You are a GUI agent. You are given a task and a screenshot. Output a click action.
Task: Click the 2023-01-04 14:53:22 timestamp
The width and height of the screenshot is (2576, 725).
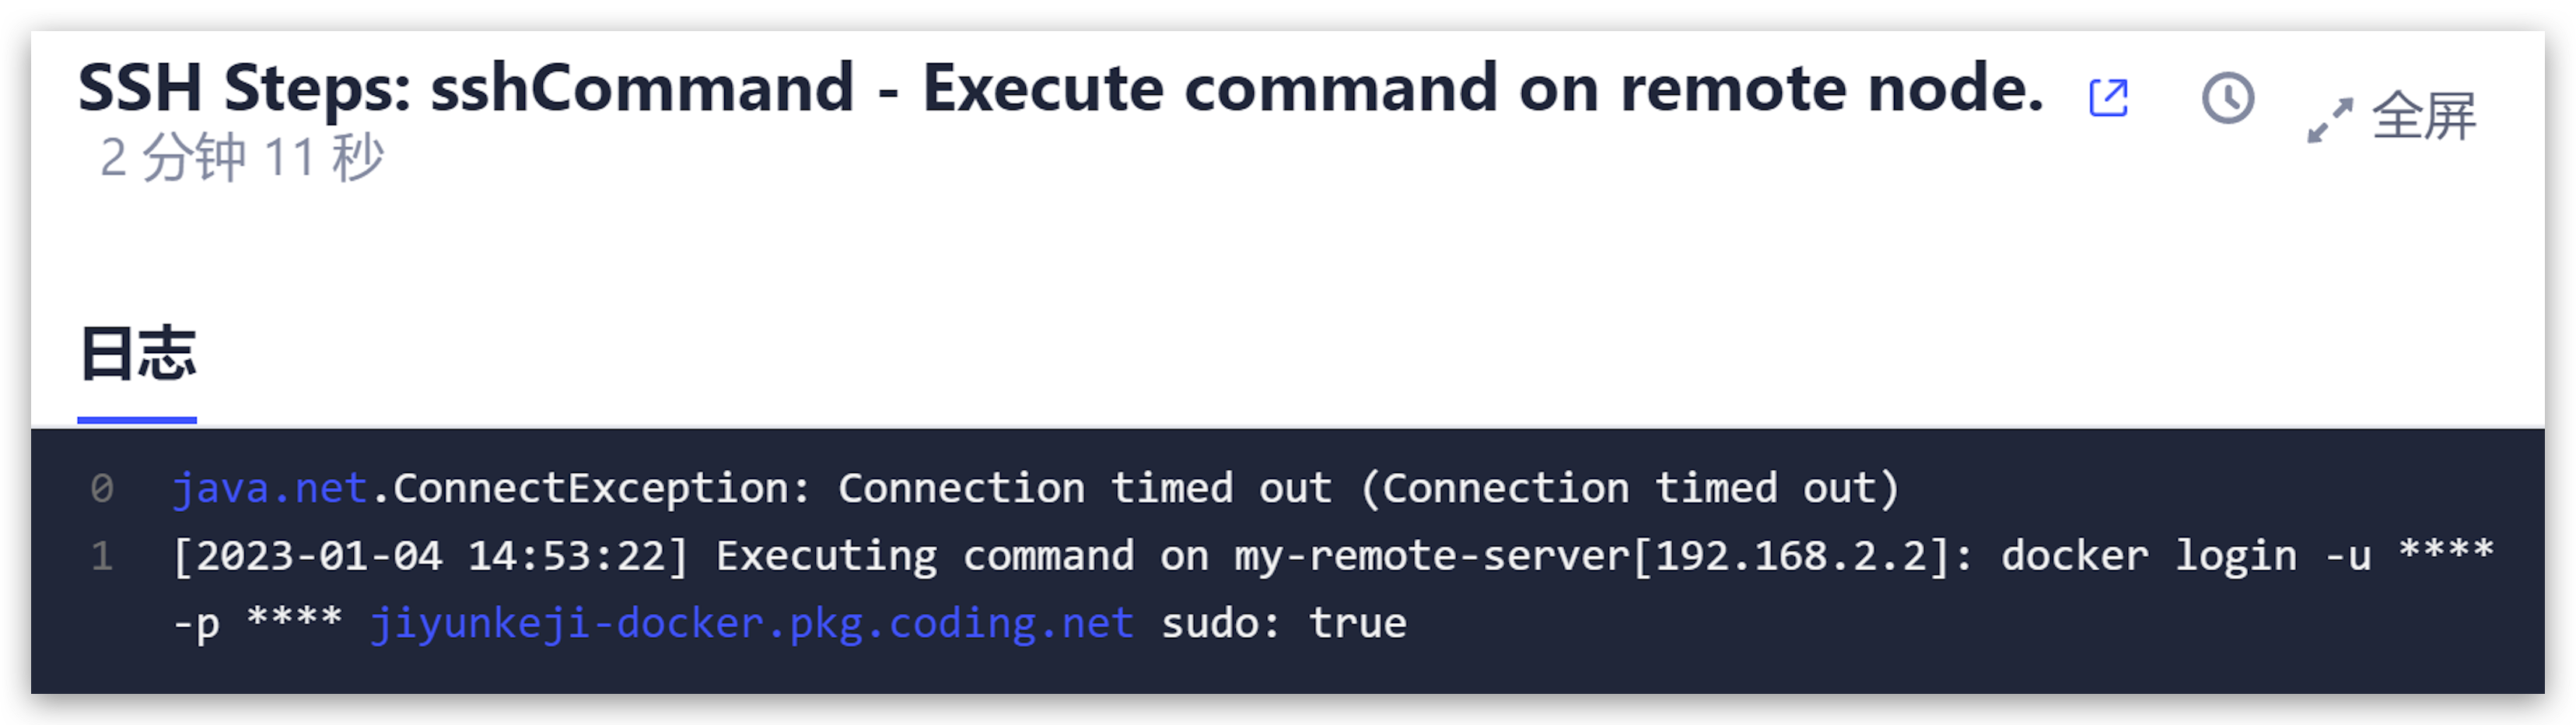(430, 556)
